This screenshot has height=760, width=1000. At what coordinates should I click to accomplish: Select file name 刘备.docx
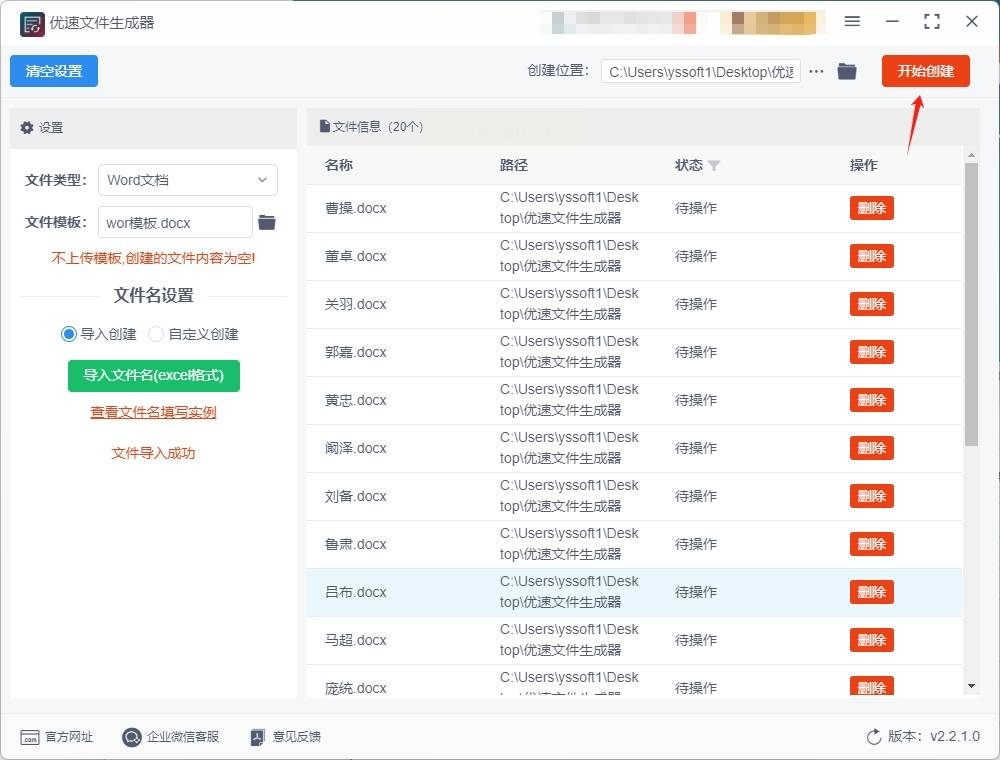coord(355,496)
